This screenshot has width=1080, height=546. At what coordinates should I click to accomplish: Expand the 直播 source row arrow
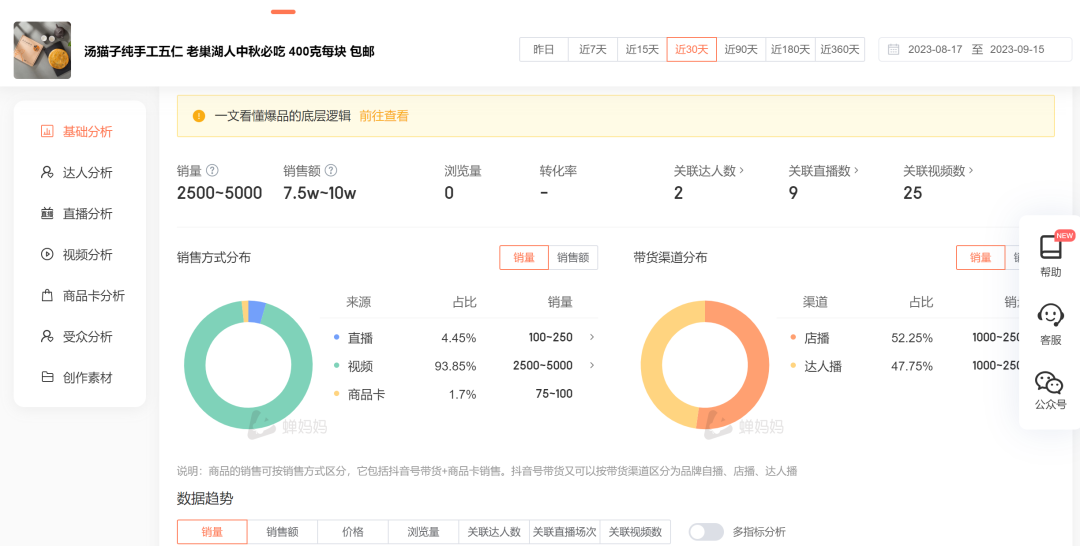pos(592,338)
